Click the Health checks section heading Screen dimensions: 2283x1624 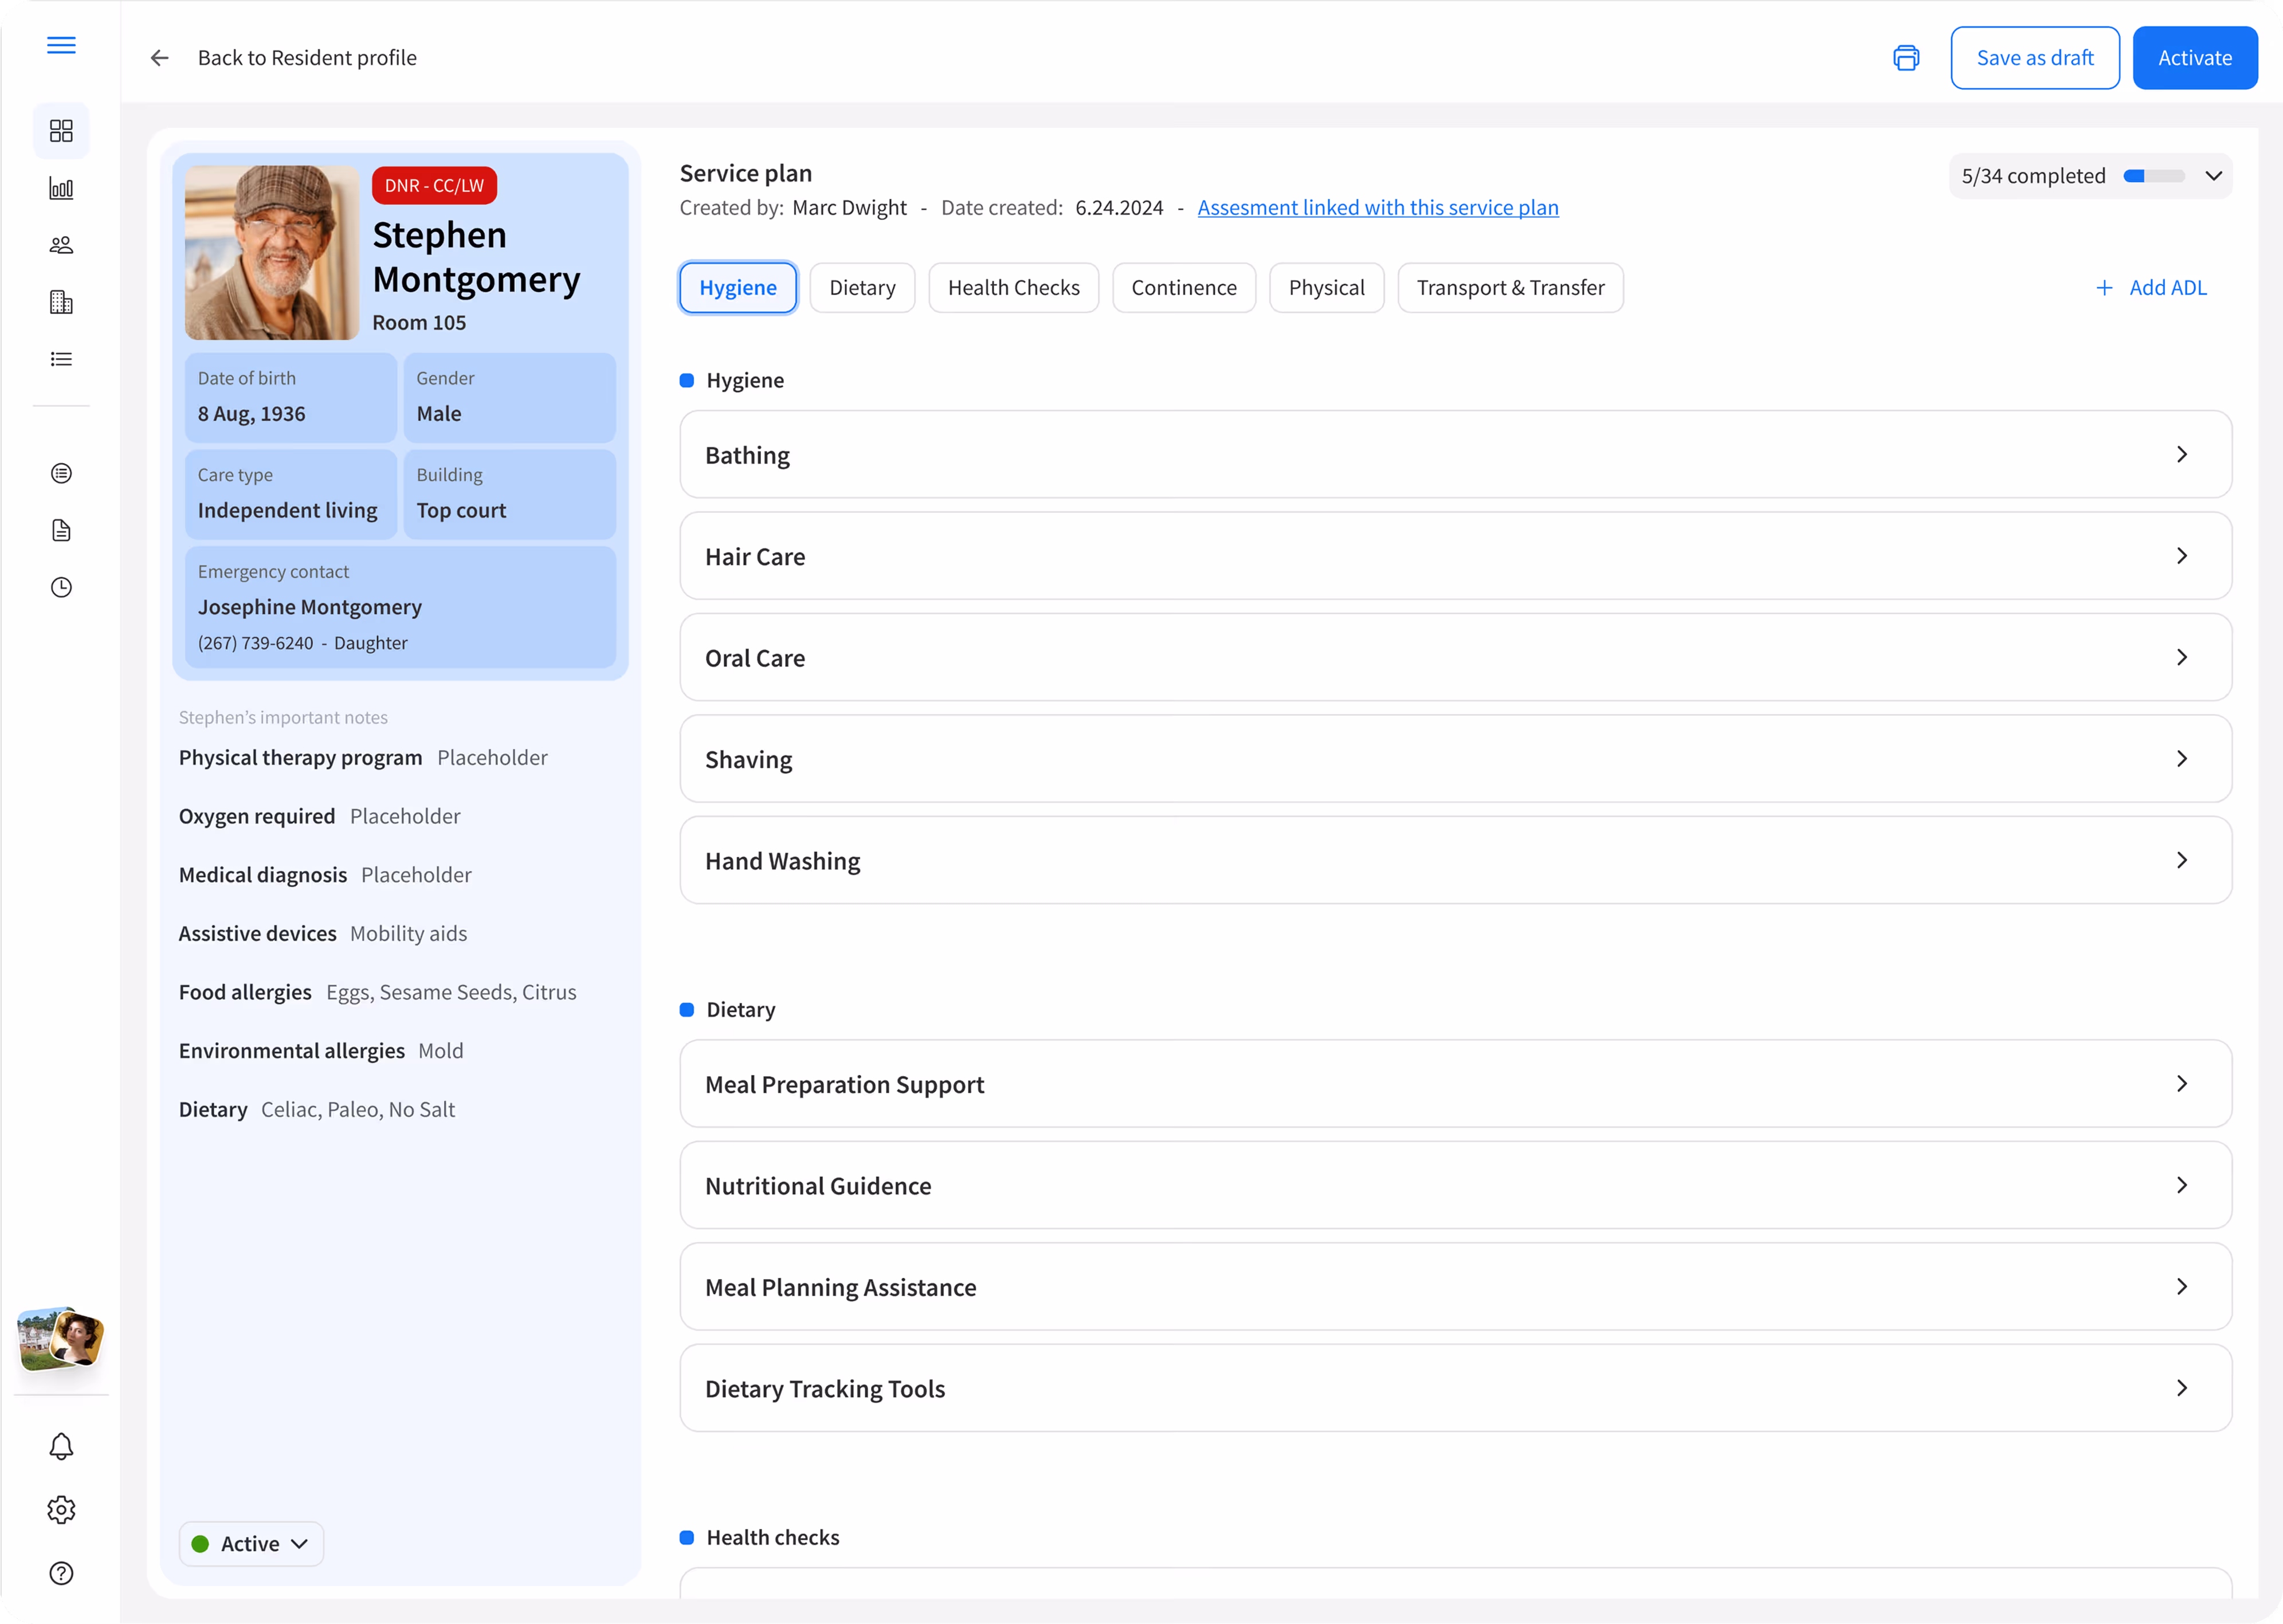(x=773, y=1538)
